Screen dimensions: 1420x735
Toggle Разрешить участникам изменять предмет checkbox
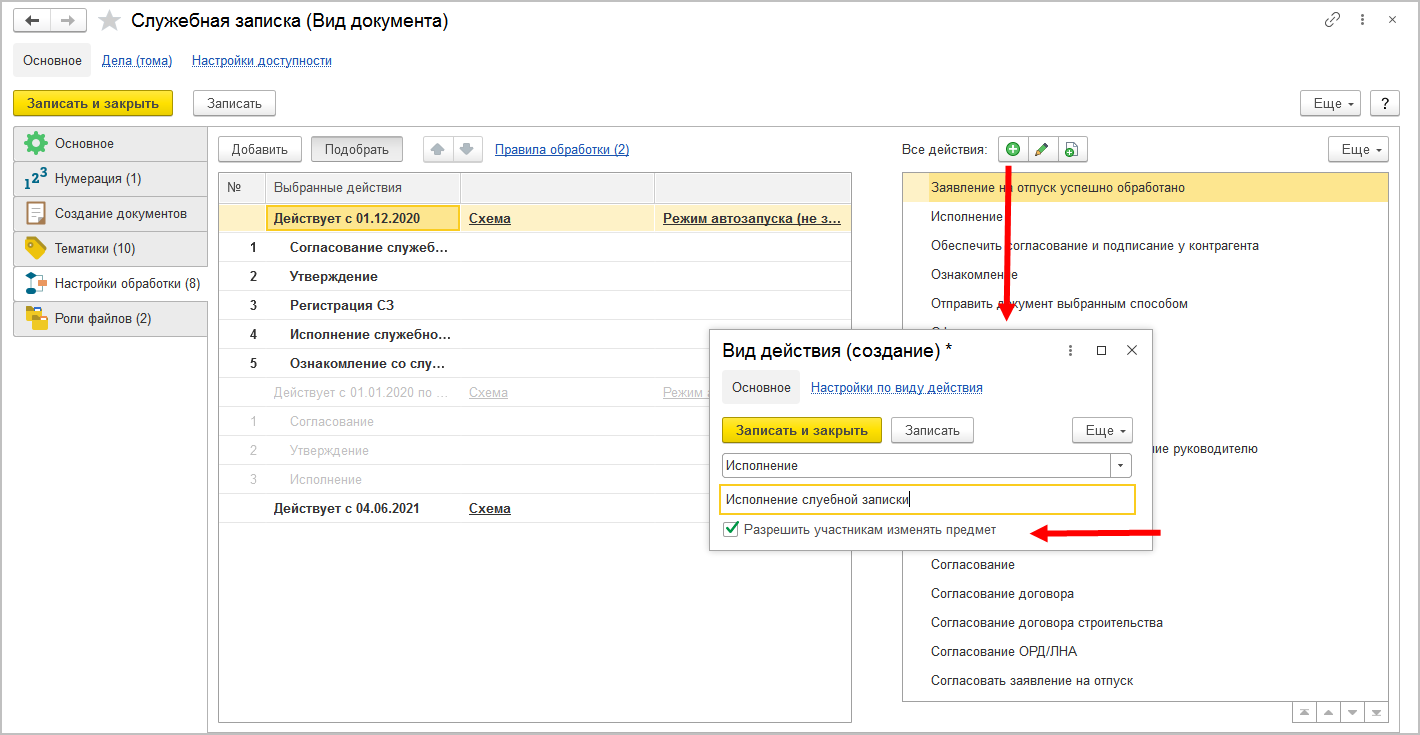[732, 530]
